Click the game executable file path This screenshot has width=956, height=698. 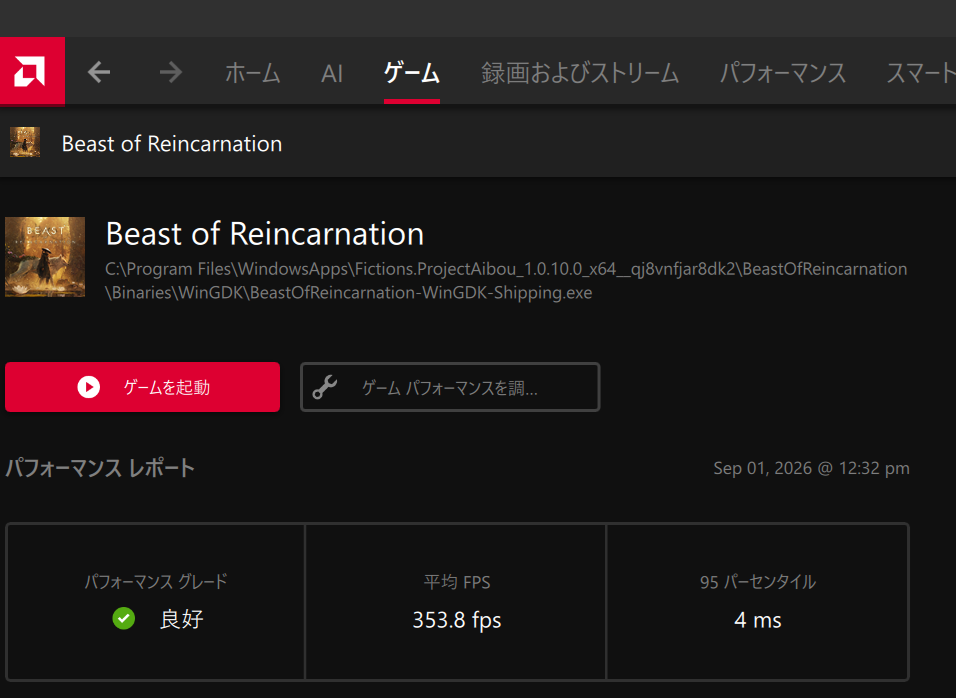pos(506,280)
